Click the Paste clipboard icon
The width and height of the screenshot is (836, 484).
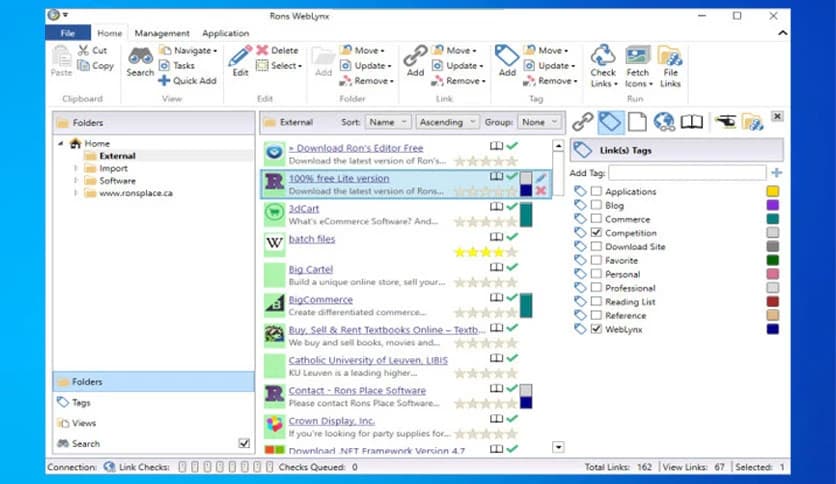tap(61, 57)
